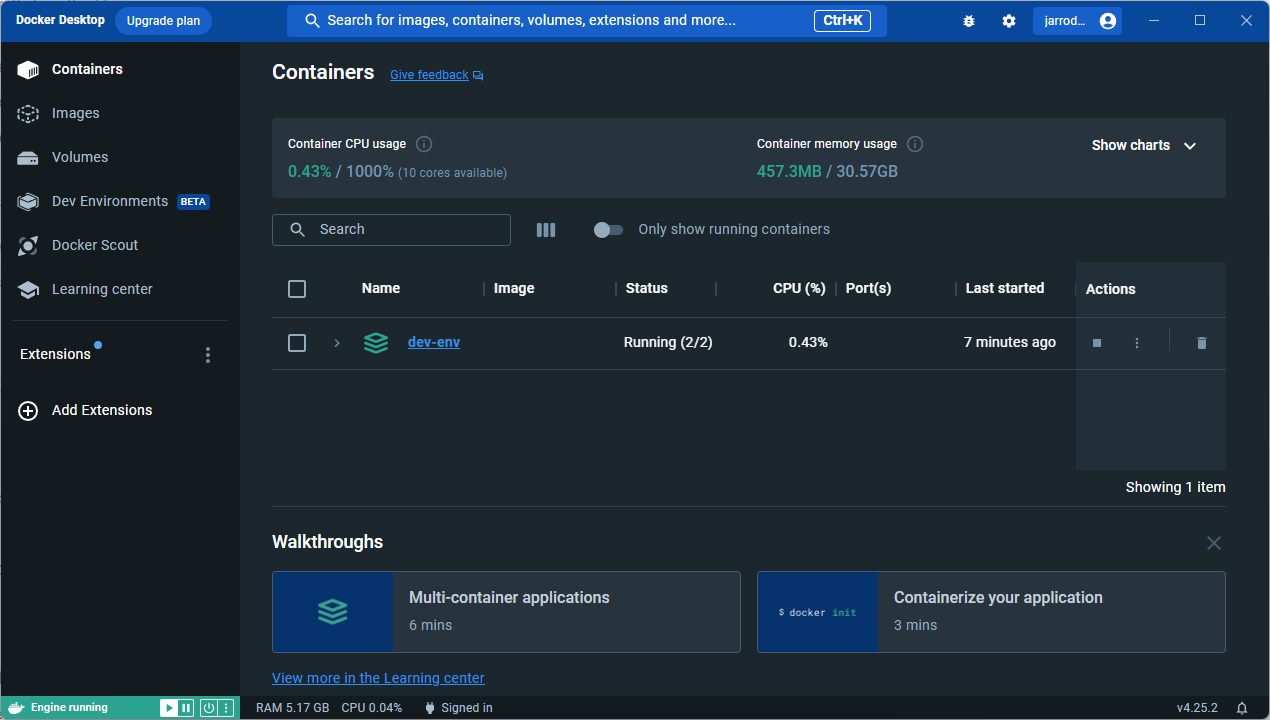Stop the dev-env containers
1270x720 pixels.
click(1097, 343)
